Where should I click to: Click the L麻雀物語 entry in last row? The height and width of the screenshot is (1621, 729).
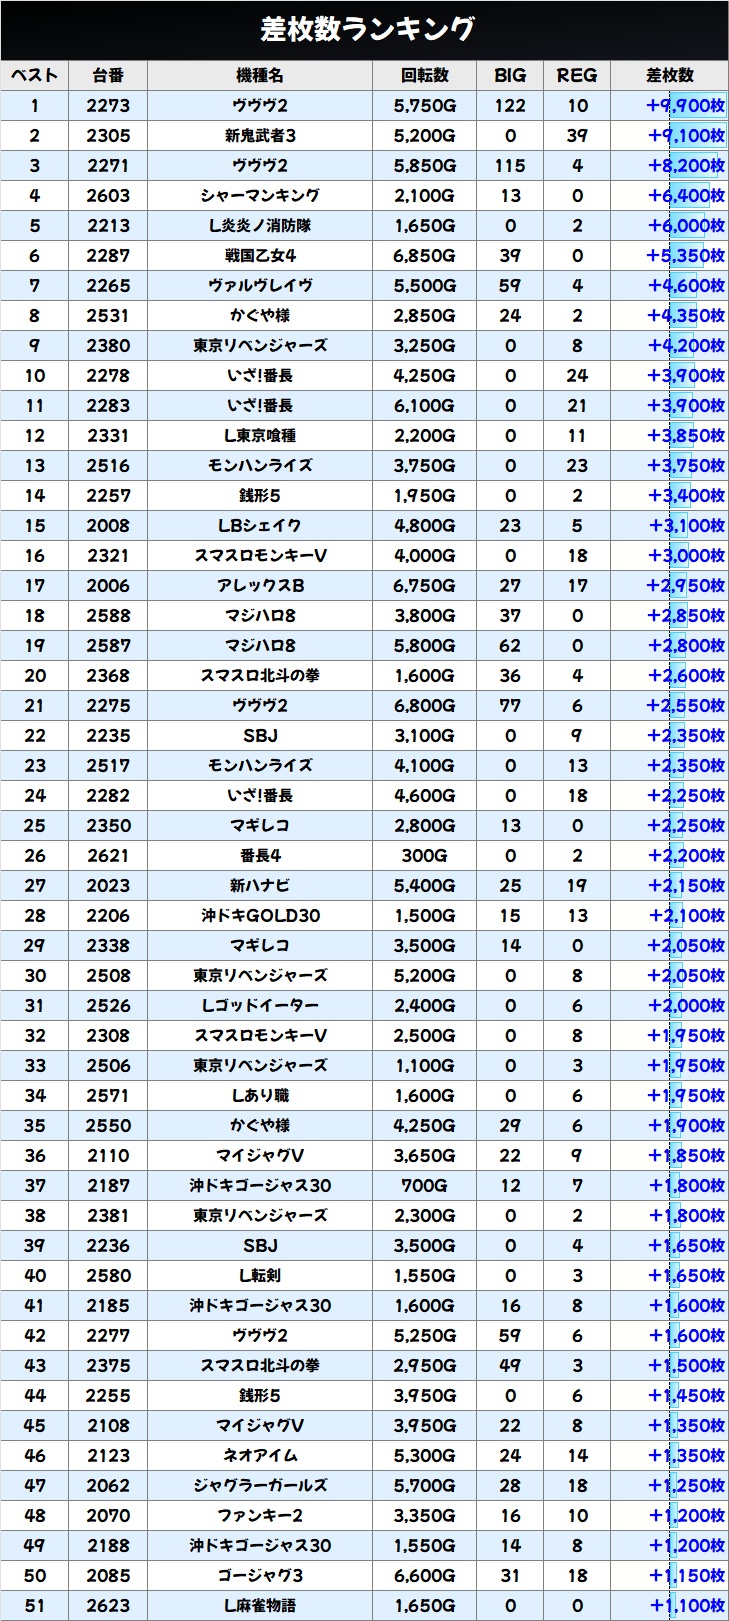point(260,1605)
